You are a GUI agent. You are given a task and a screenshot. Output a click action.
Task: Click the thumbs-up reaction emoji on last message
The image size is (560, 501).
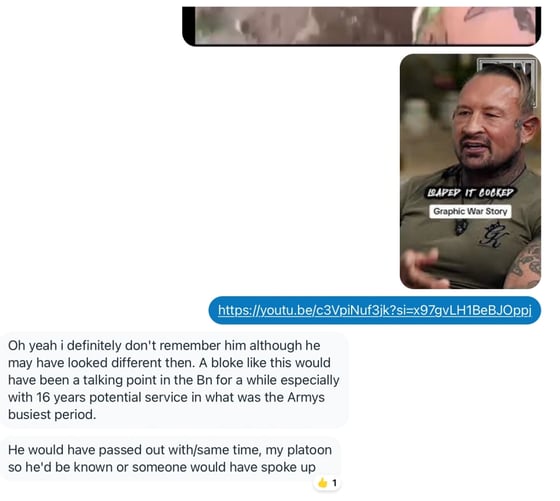coord(322,483)
